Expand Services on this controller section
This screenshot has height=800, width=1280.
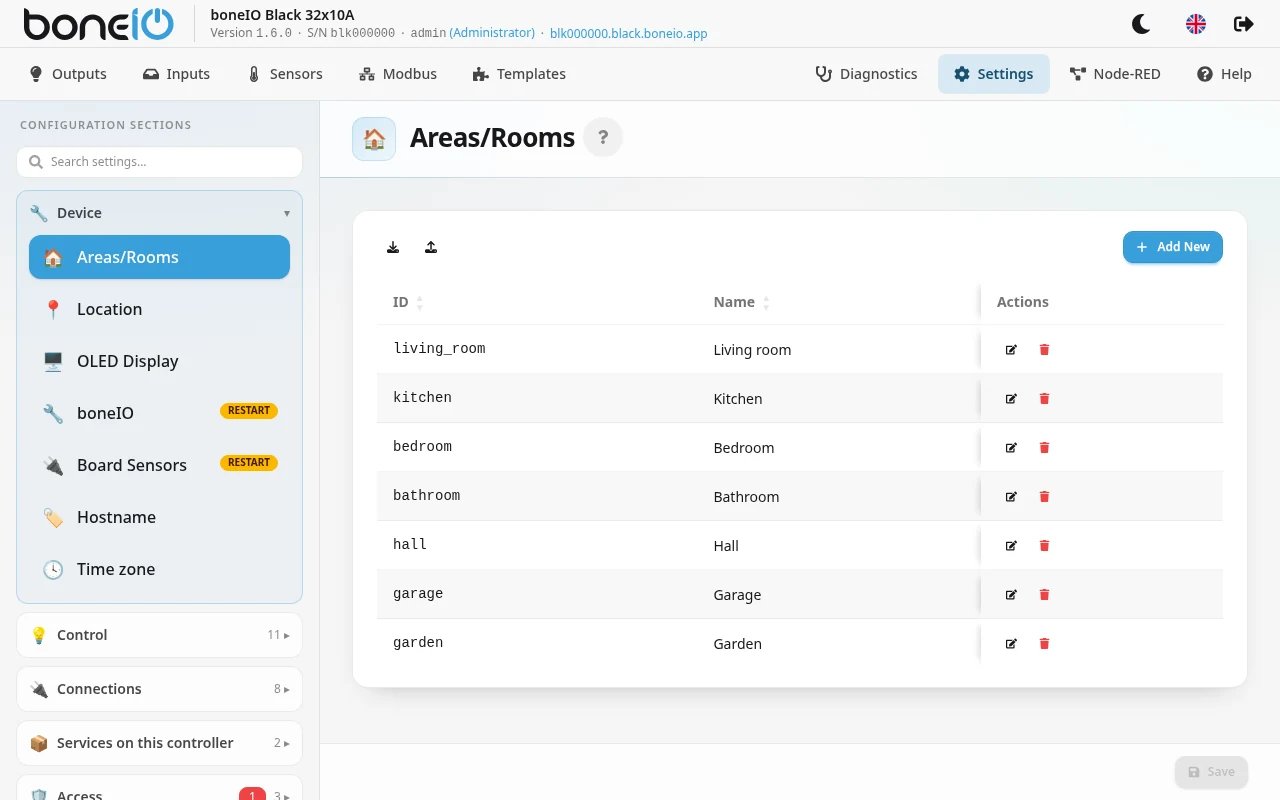click(x=160, y=743)
